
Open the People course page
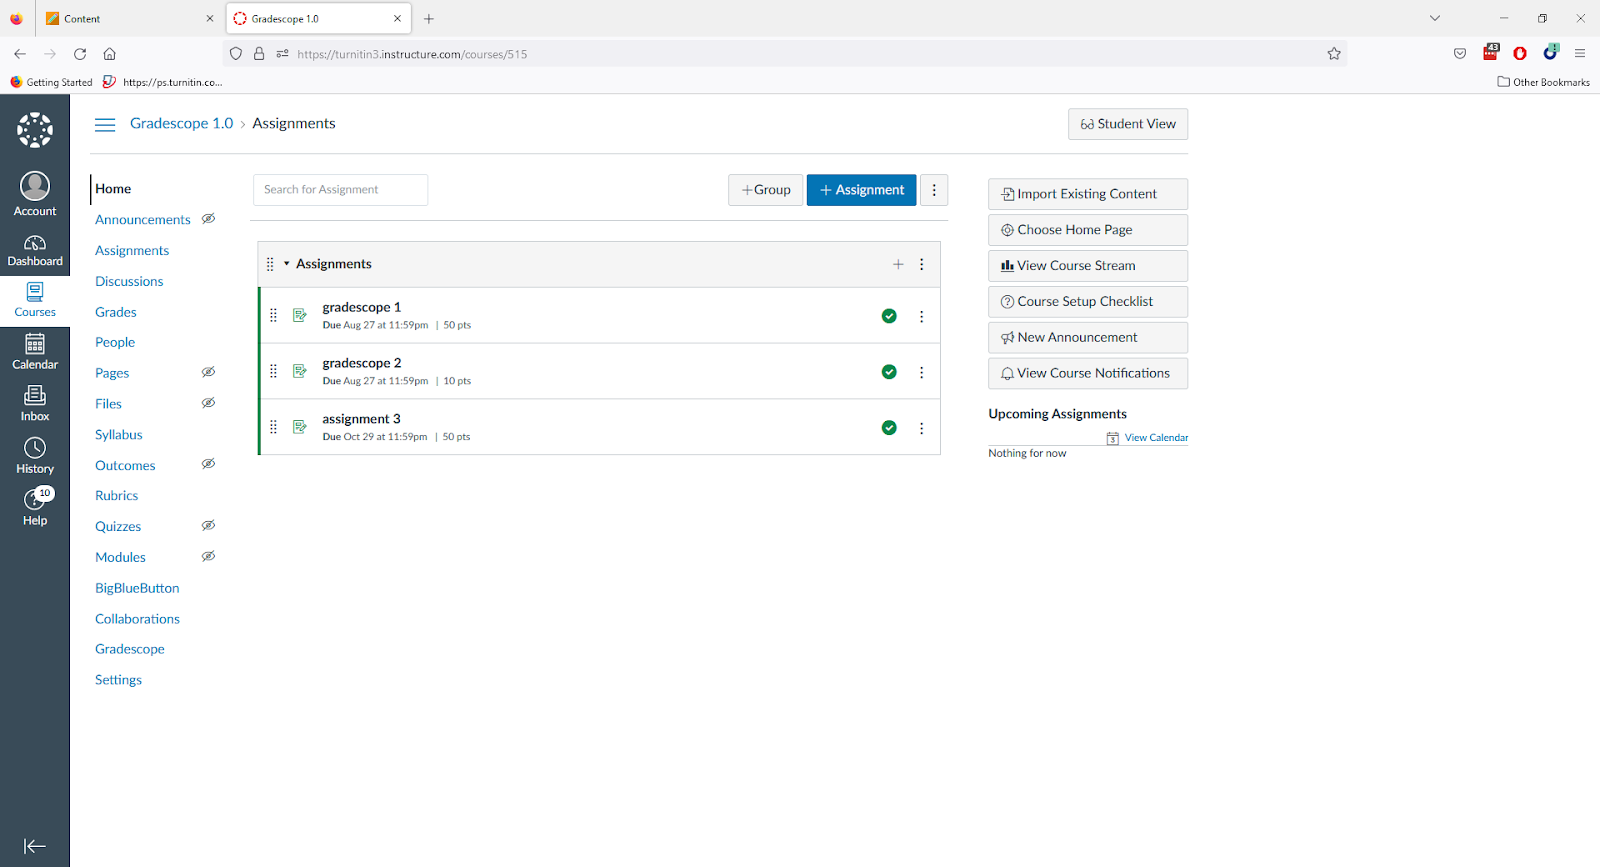[x=115, y=342]
